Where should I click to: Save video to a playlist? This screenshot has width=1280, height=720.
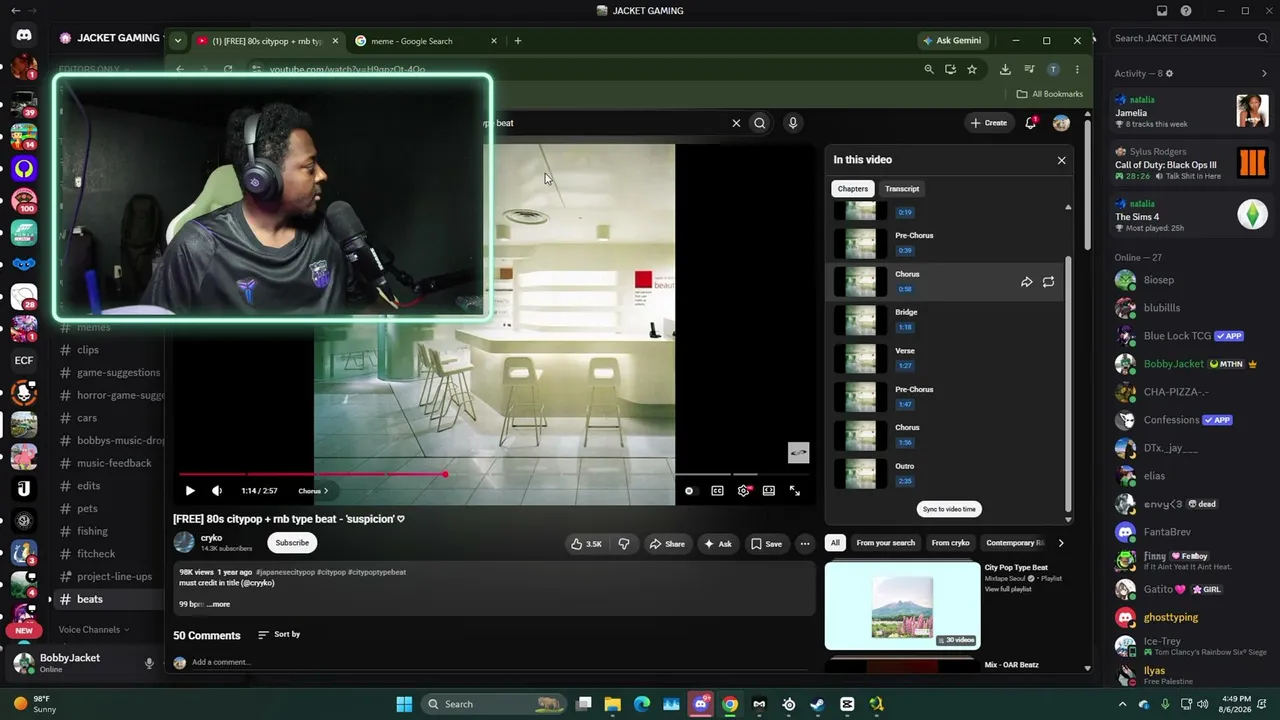[x=767, y=544]
